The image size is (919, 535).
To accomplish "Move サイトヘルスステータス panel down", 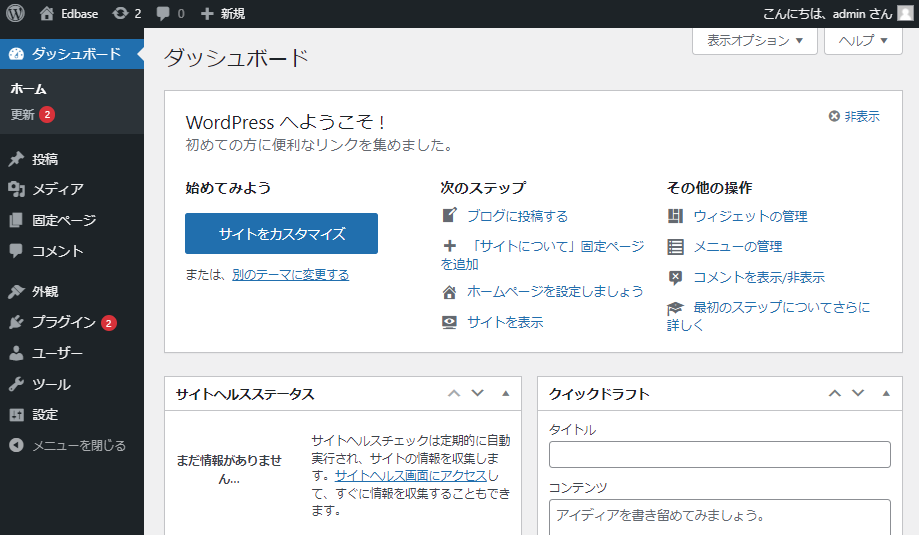I will (478, 393).
